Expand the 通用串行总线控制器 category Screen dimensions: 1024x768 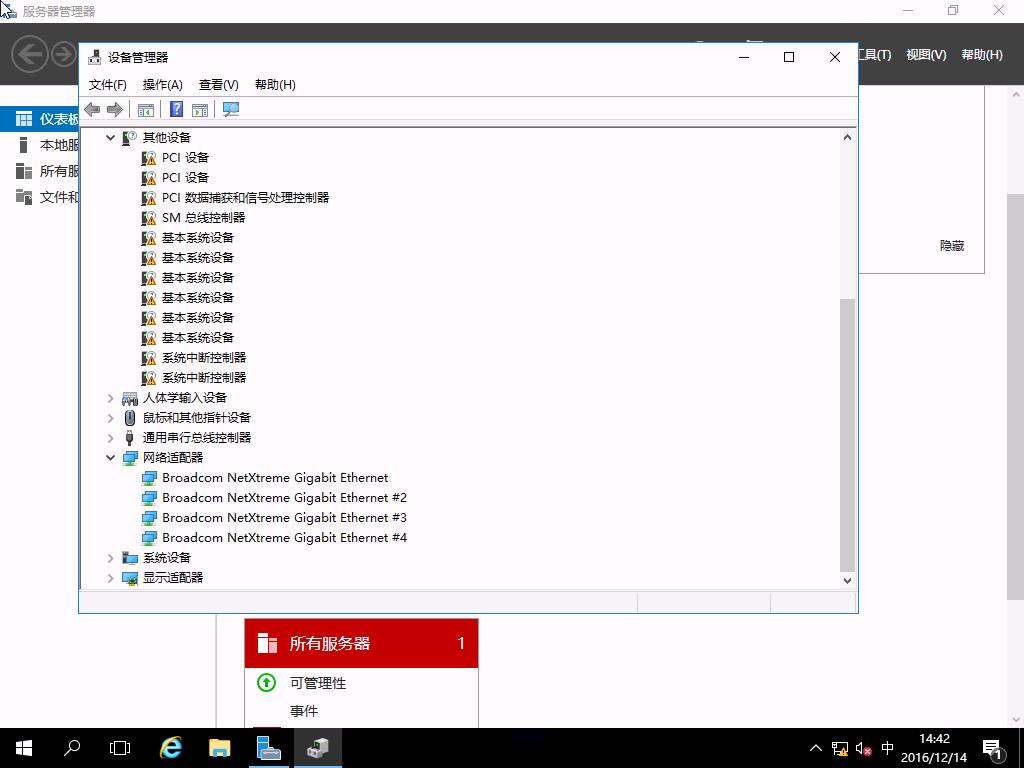click(x=110, y=437)
